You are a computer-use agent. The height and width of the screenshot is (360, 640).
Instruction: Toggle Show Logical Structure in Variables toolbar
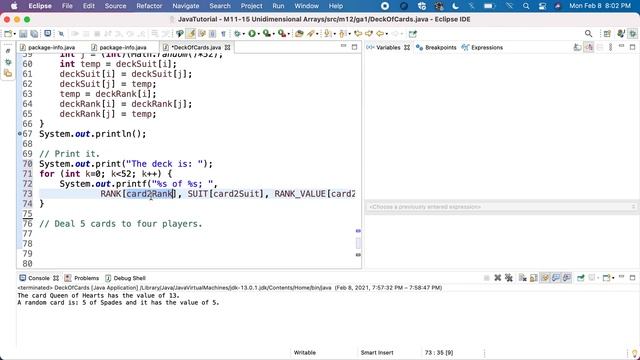pos(589,47)
